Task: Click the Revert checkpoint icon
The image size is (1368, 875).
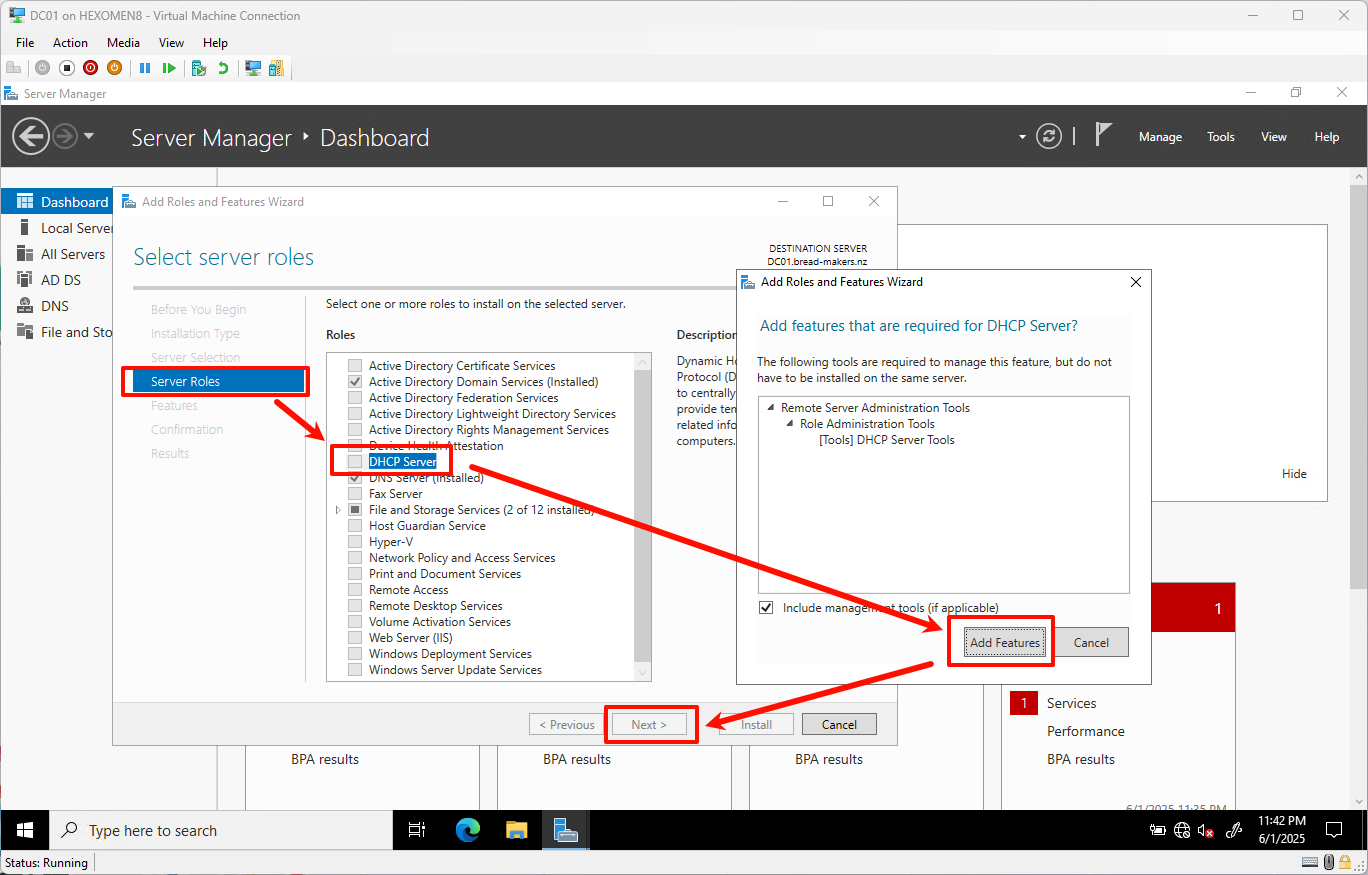Action: pos(224,67)
